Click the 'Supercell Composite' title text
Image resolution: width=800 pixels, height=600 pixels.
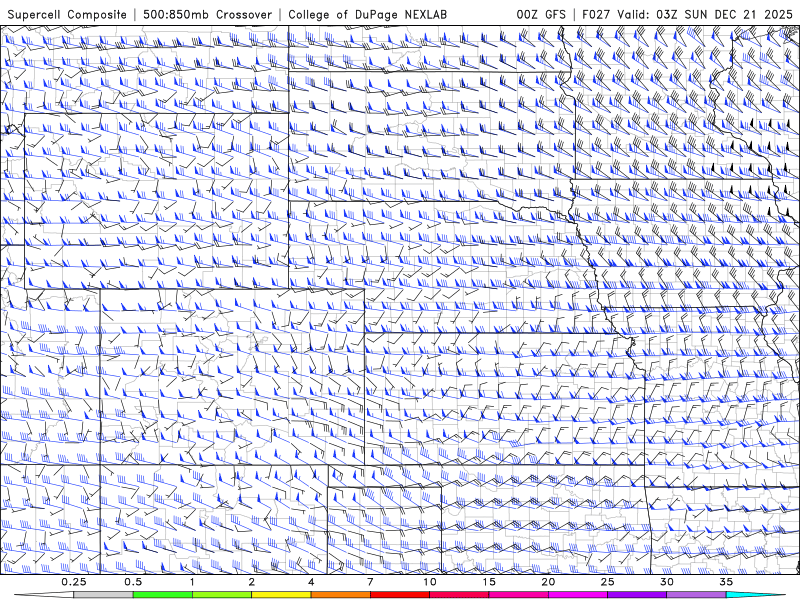click(x=67, y=15)
